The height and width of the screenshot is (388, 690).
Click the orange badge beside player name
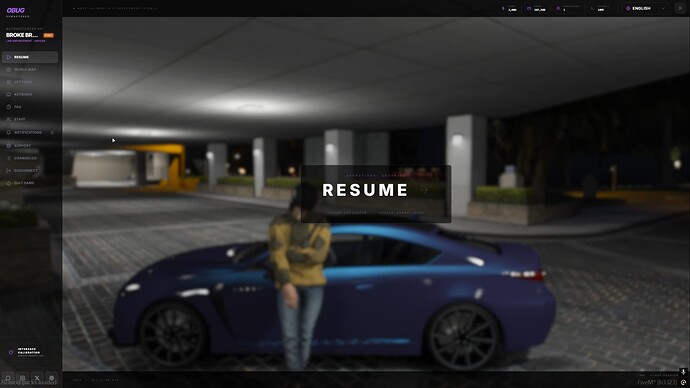pyautogui.click(x=48, y=35)
